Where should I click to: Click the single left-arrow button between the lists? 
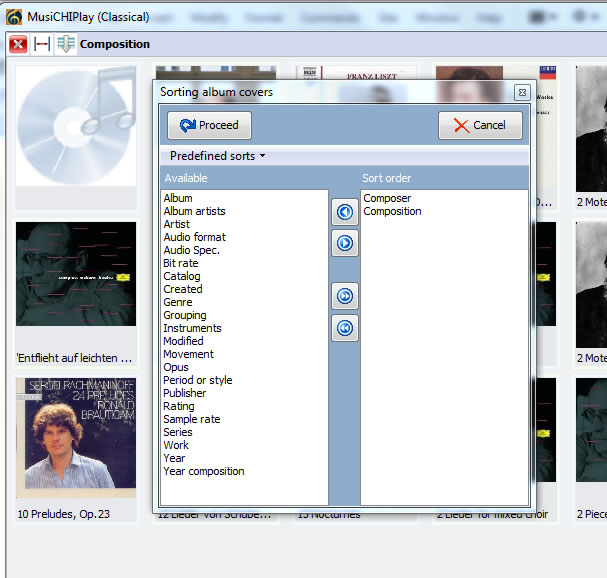point(345,212)
